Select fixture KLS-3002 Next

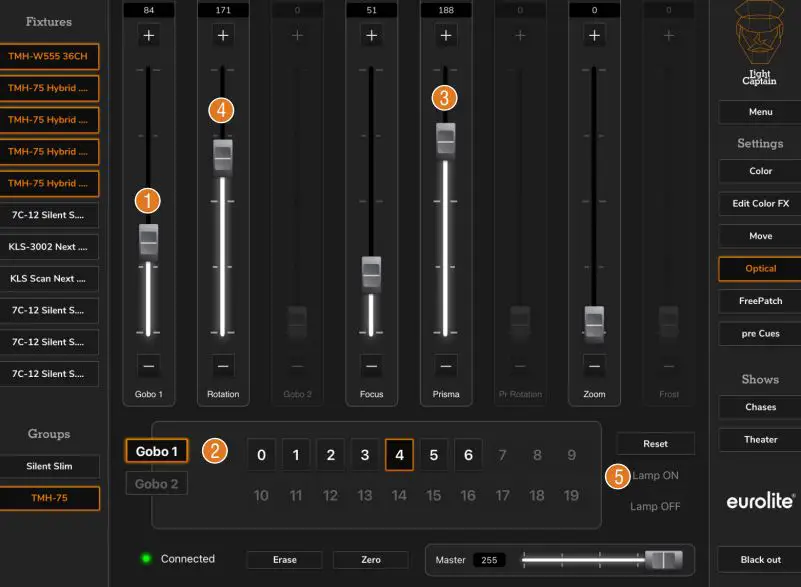49,247
